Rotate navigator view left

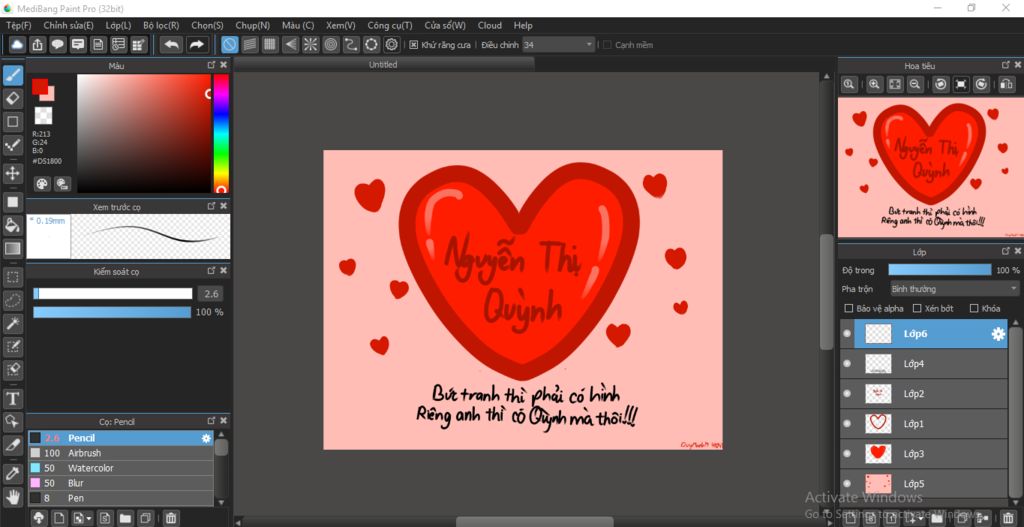tap(940, 84)
